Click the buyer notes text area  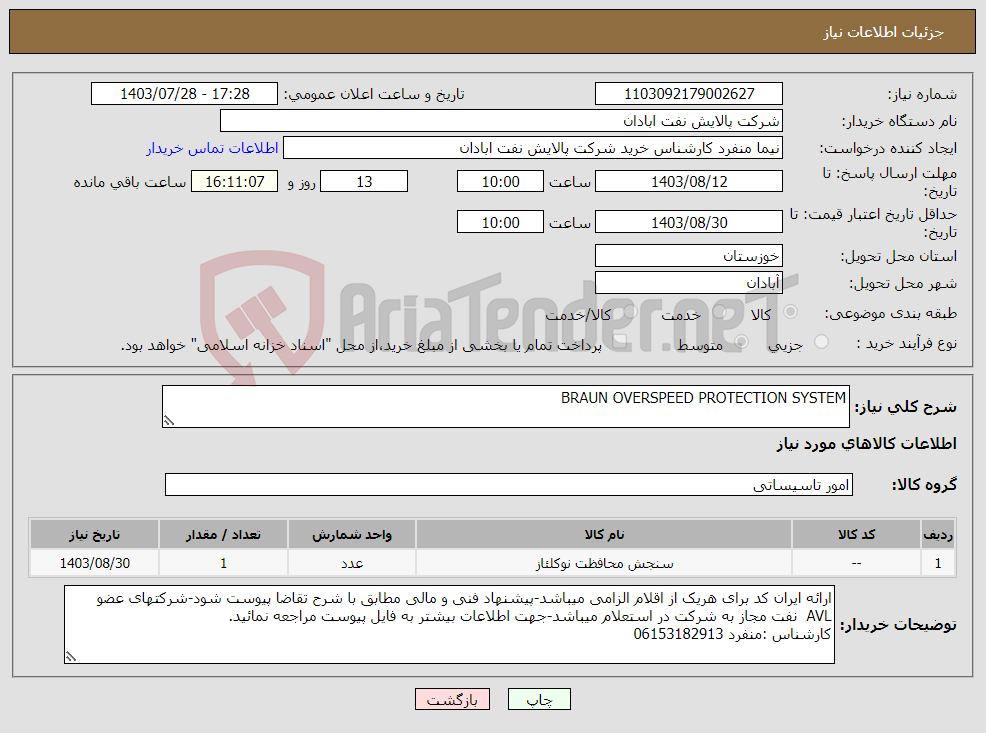click(x=449, y=624)
